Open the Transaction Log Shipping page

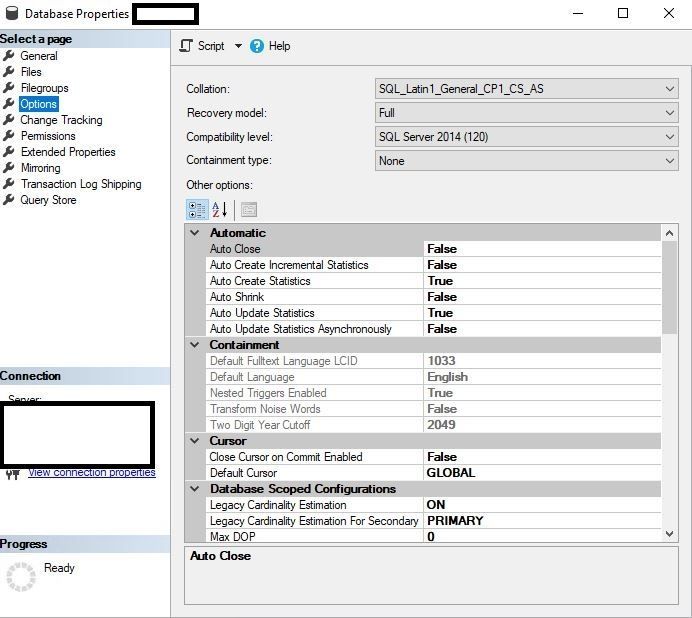pos(81,184)
